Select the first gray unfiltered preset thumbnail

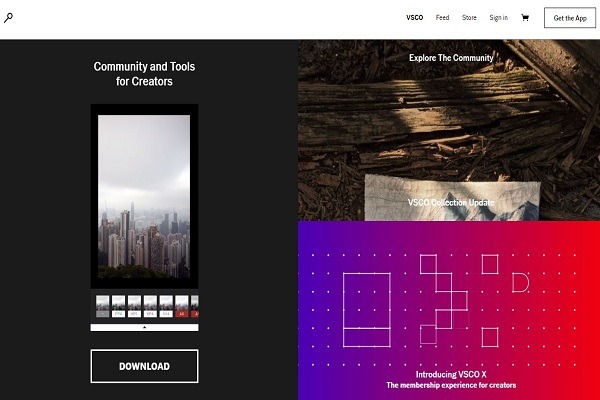pos(103,306)
